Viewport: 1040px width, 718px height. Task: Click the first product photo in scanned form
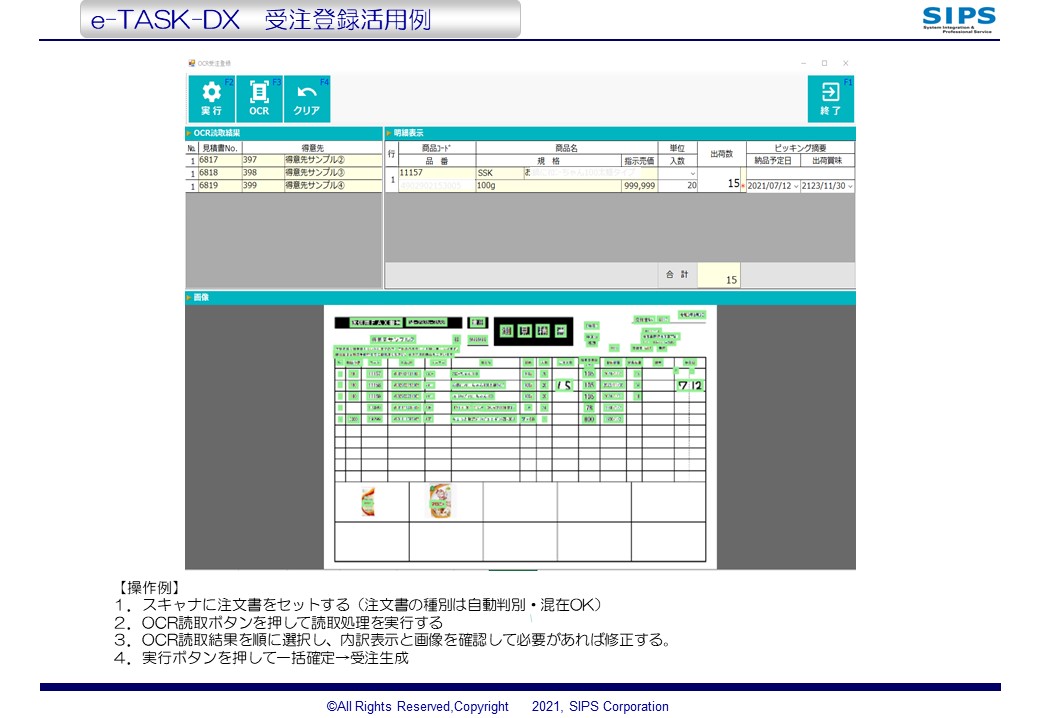[x=368, y=502]
